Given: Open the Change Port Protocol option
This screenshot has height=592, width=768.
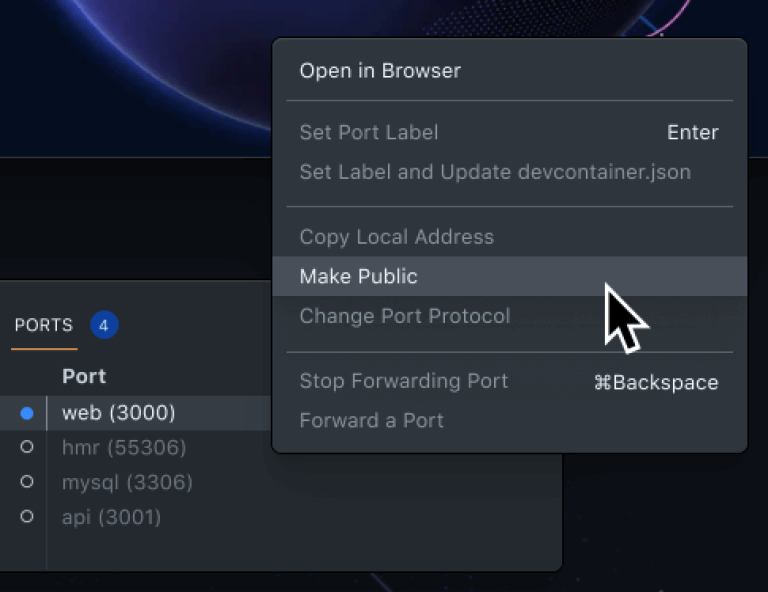Looking at the screenshot, I should pos(405,316).
